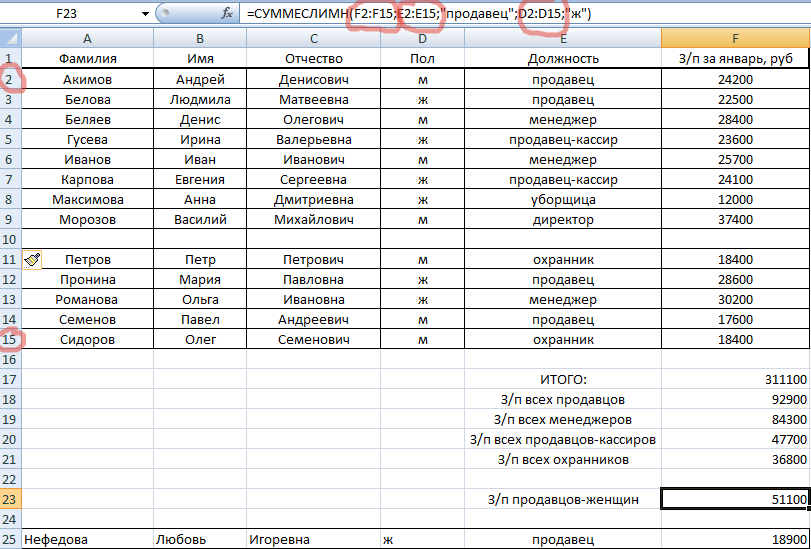This screenshot has height=549, width=811.
Task: Select row 2 header
Action: pos(10,79)
